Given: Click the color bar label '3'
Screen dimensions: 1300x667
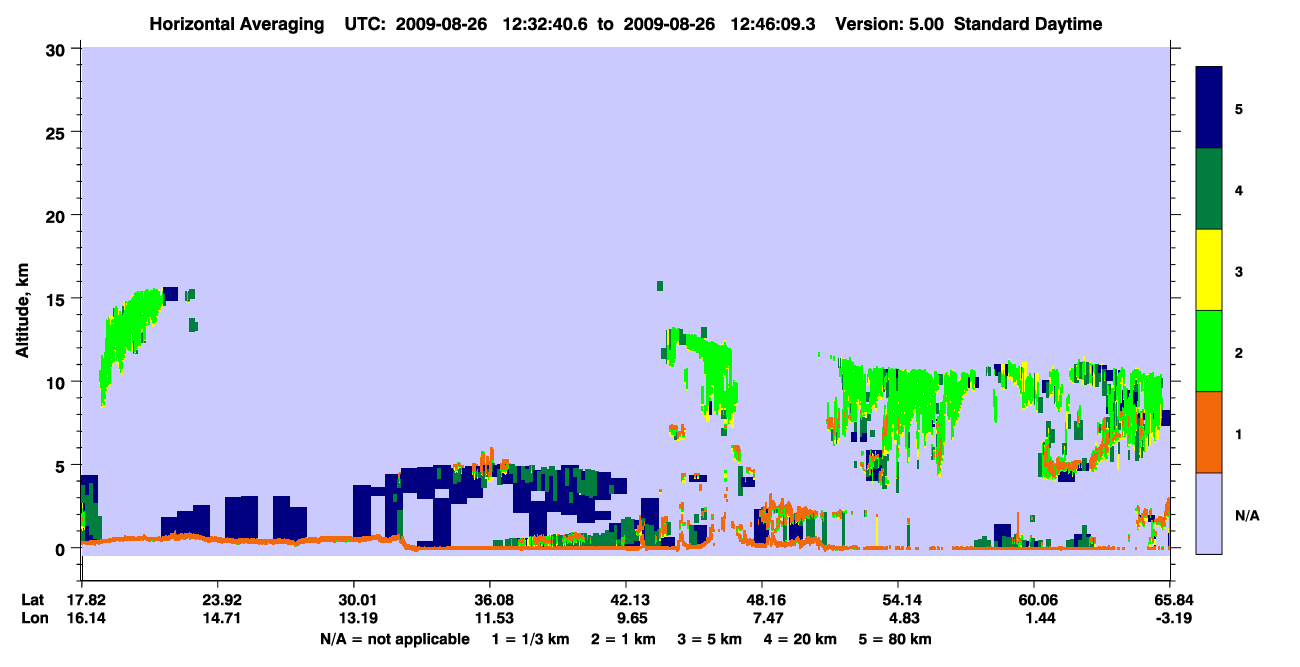Looking at the screenshot, I should click(1239, 270).
